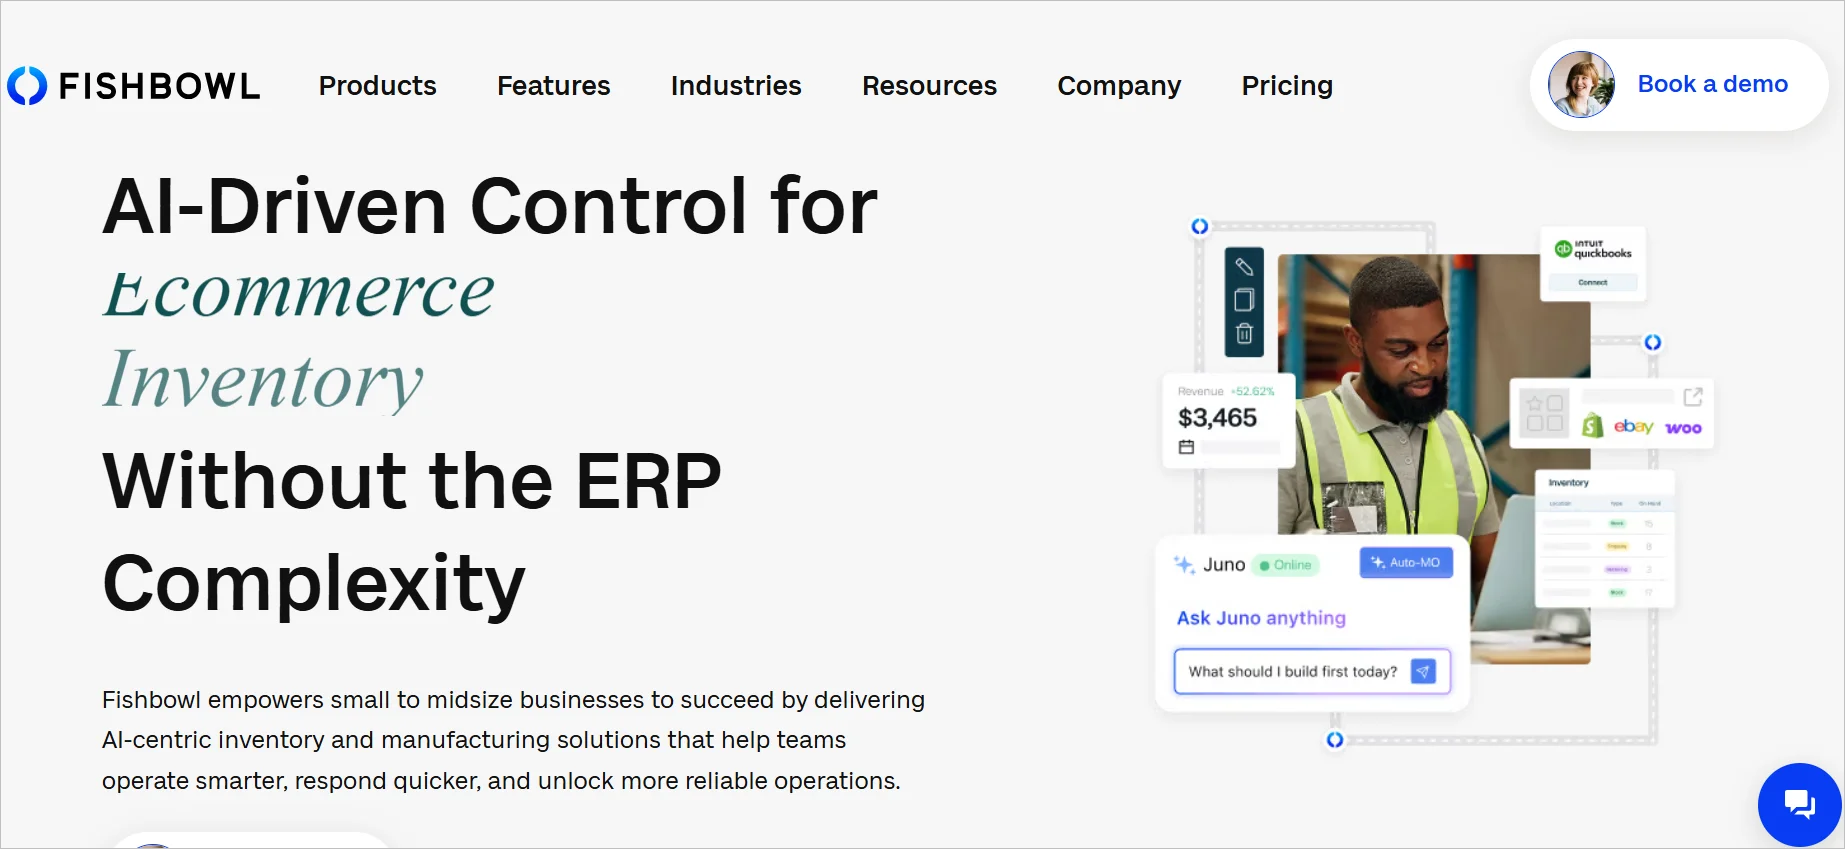Select the Pricing menu item

pos(1286,86)
